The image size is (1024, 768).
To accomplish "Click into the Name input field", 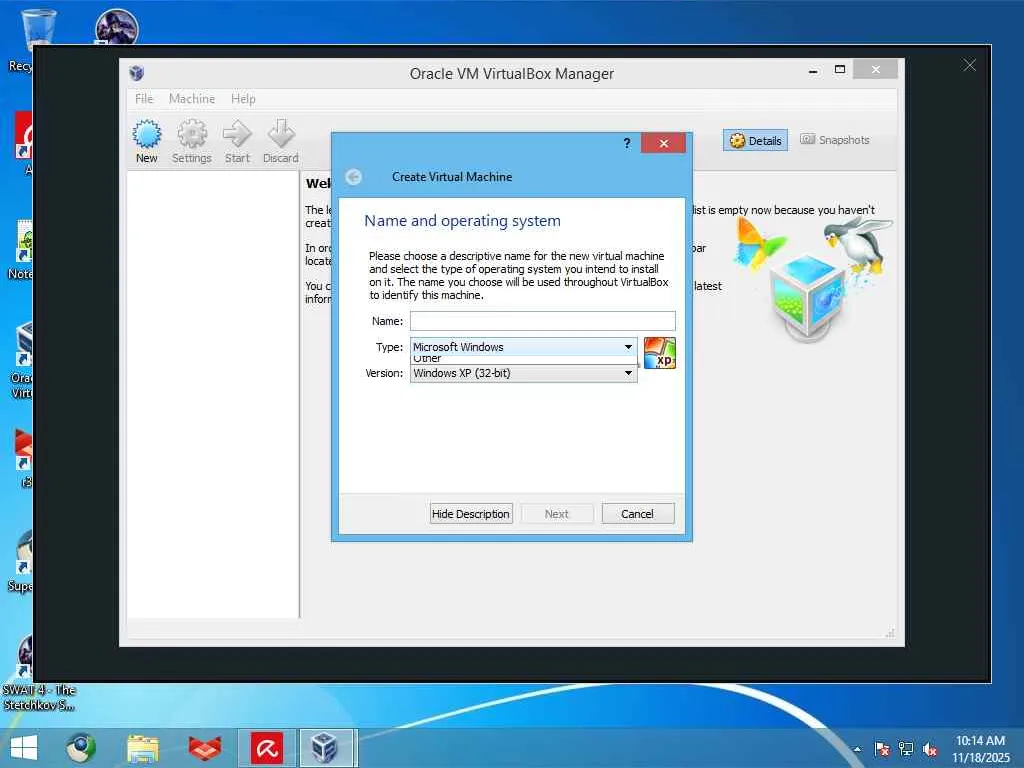I will coord(543,321).
